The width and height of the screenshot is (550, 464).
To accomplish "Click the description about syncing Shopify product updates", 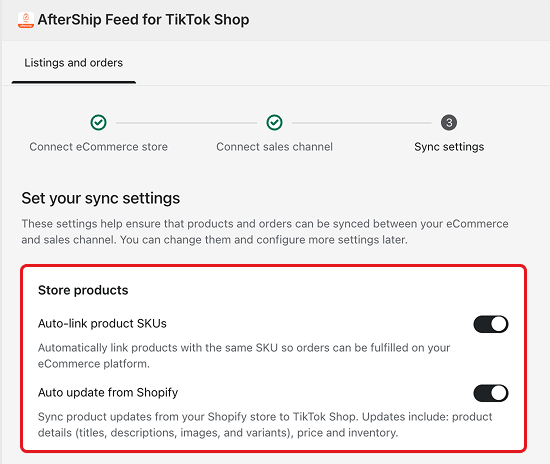I will [x=265, y=425].
